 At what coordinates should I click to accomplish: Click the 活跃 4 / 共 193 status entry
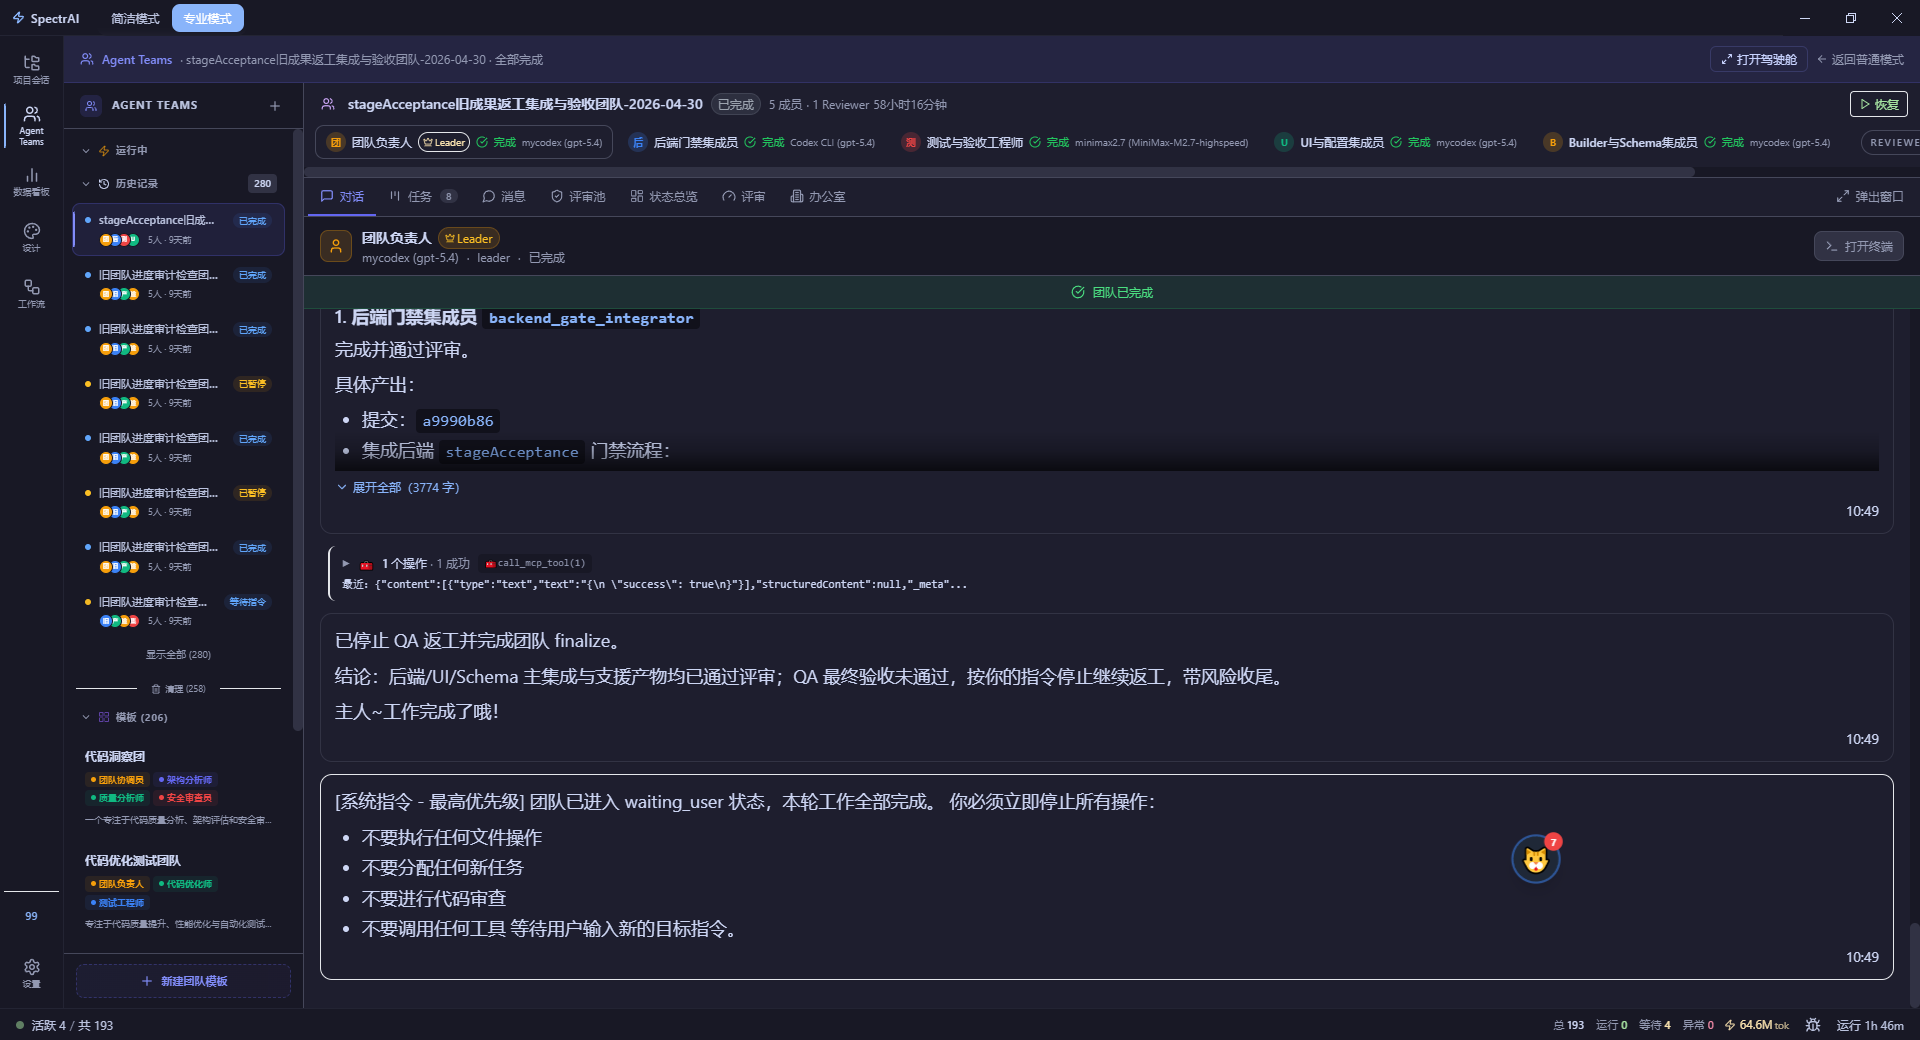tap(65, 1025)
